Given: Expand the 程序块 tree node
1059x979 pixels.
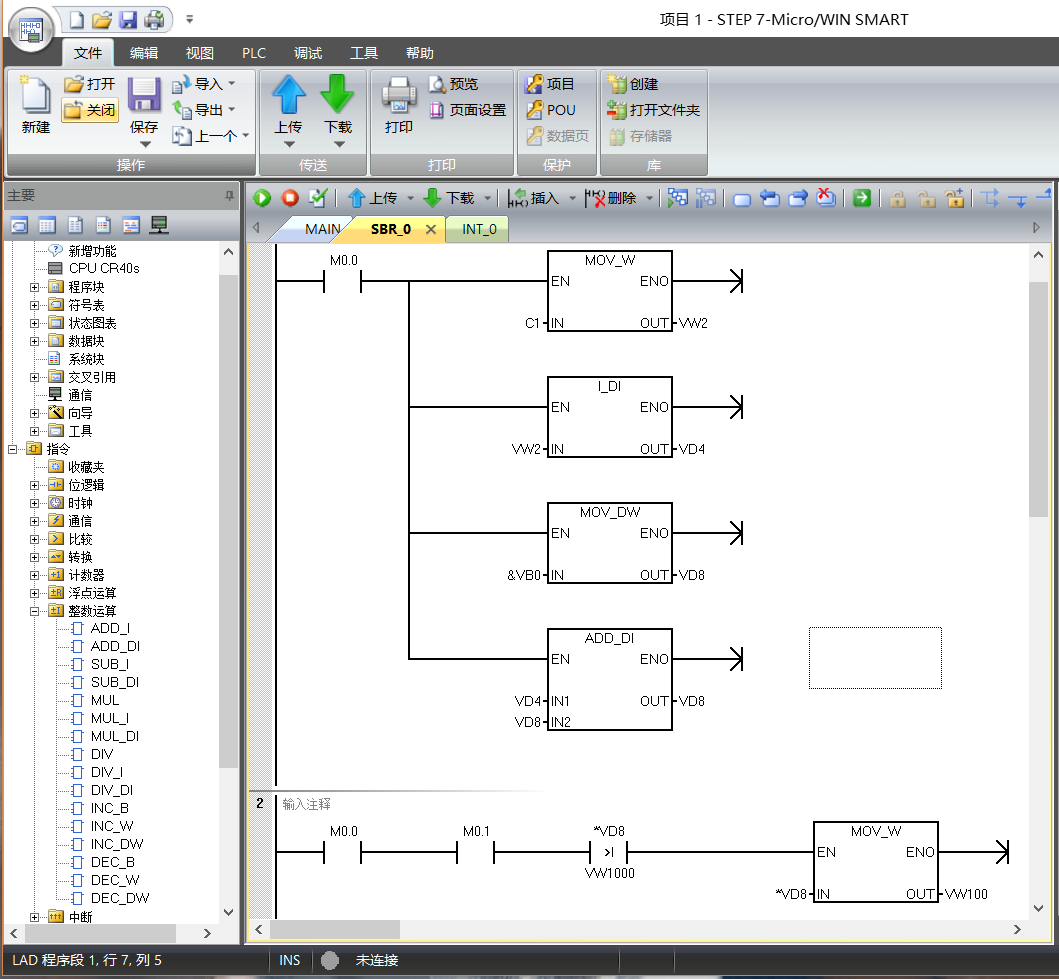Looking at the screenshot, I should click(35, 287).
